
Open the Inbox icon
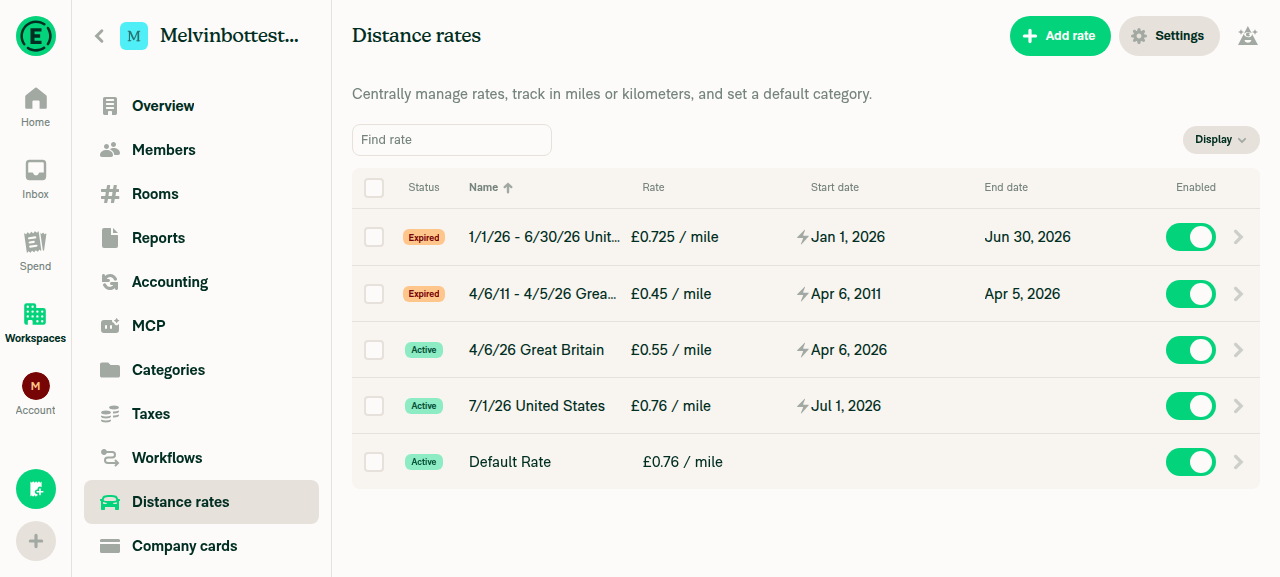[36, 170]
